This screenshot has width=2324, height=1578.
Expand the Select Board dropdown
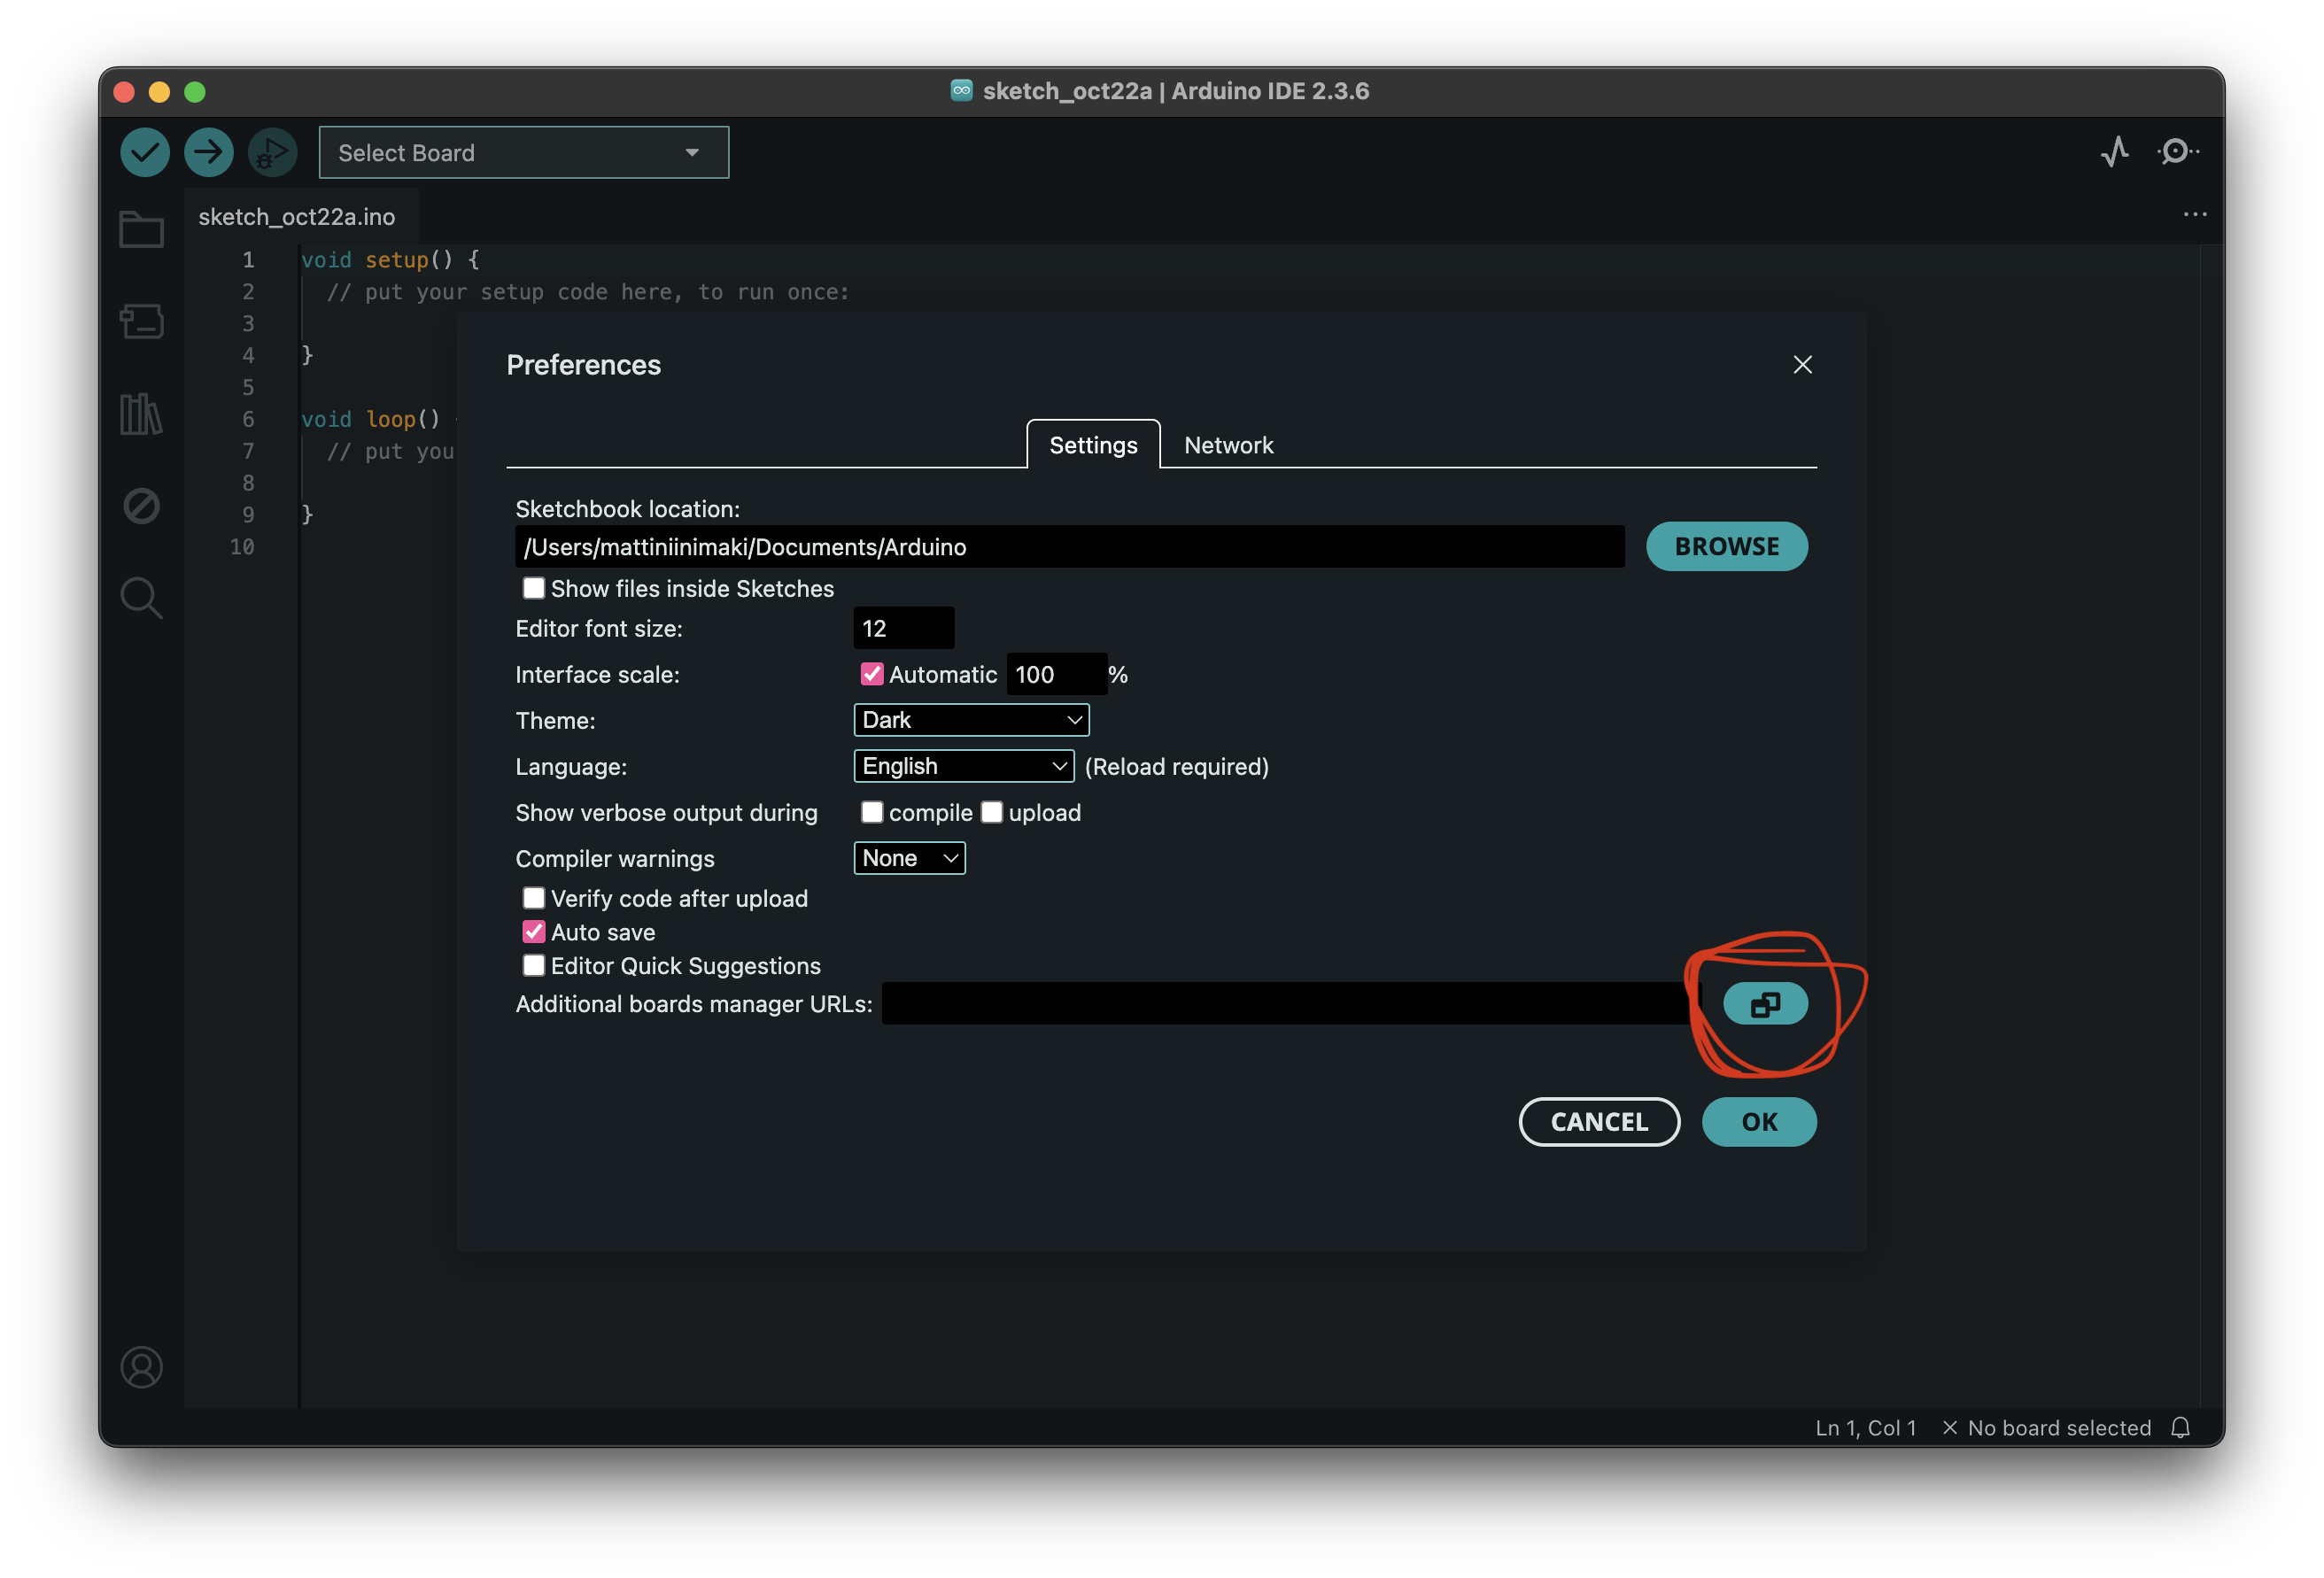523,153
